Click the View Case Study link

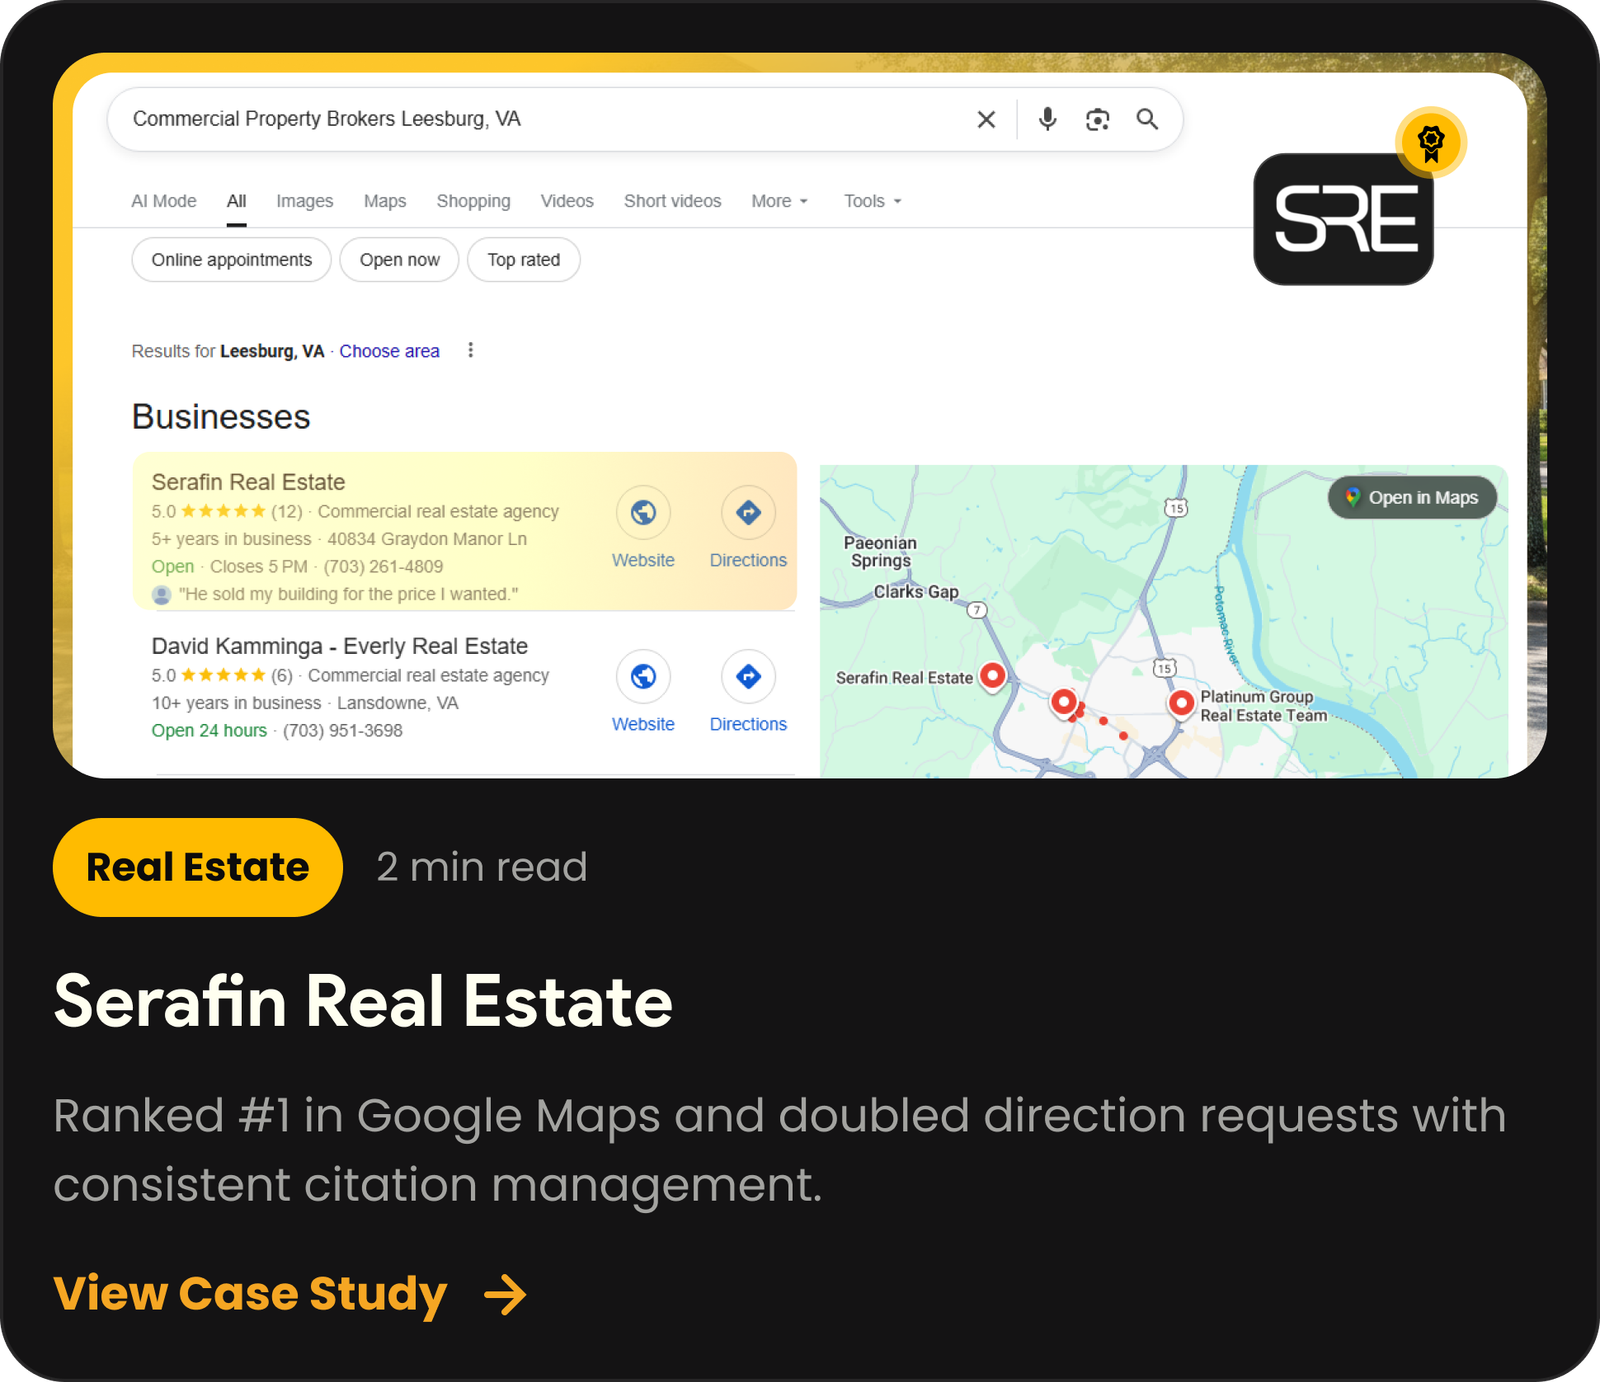(x=250, y=1294)
